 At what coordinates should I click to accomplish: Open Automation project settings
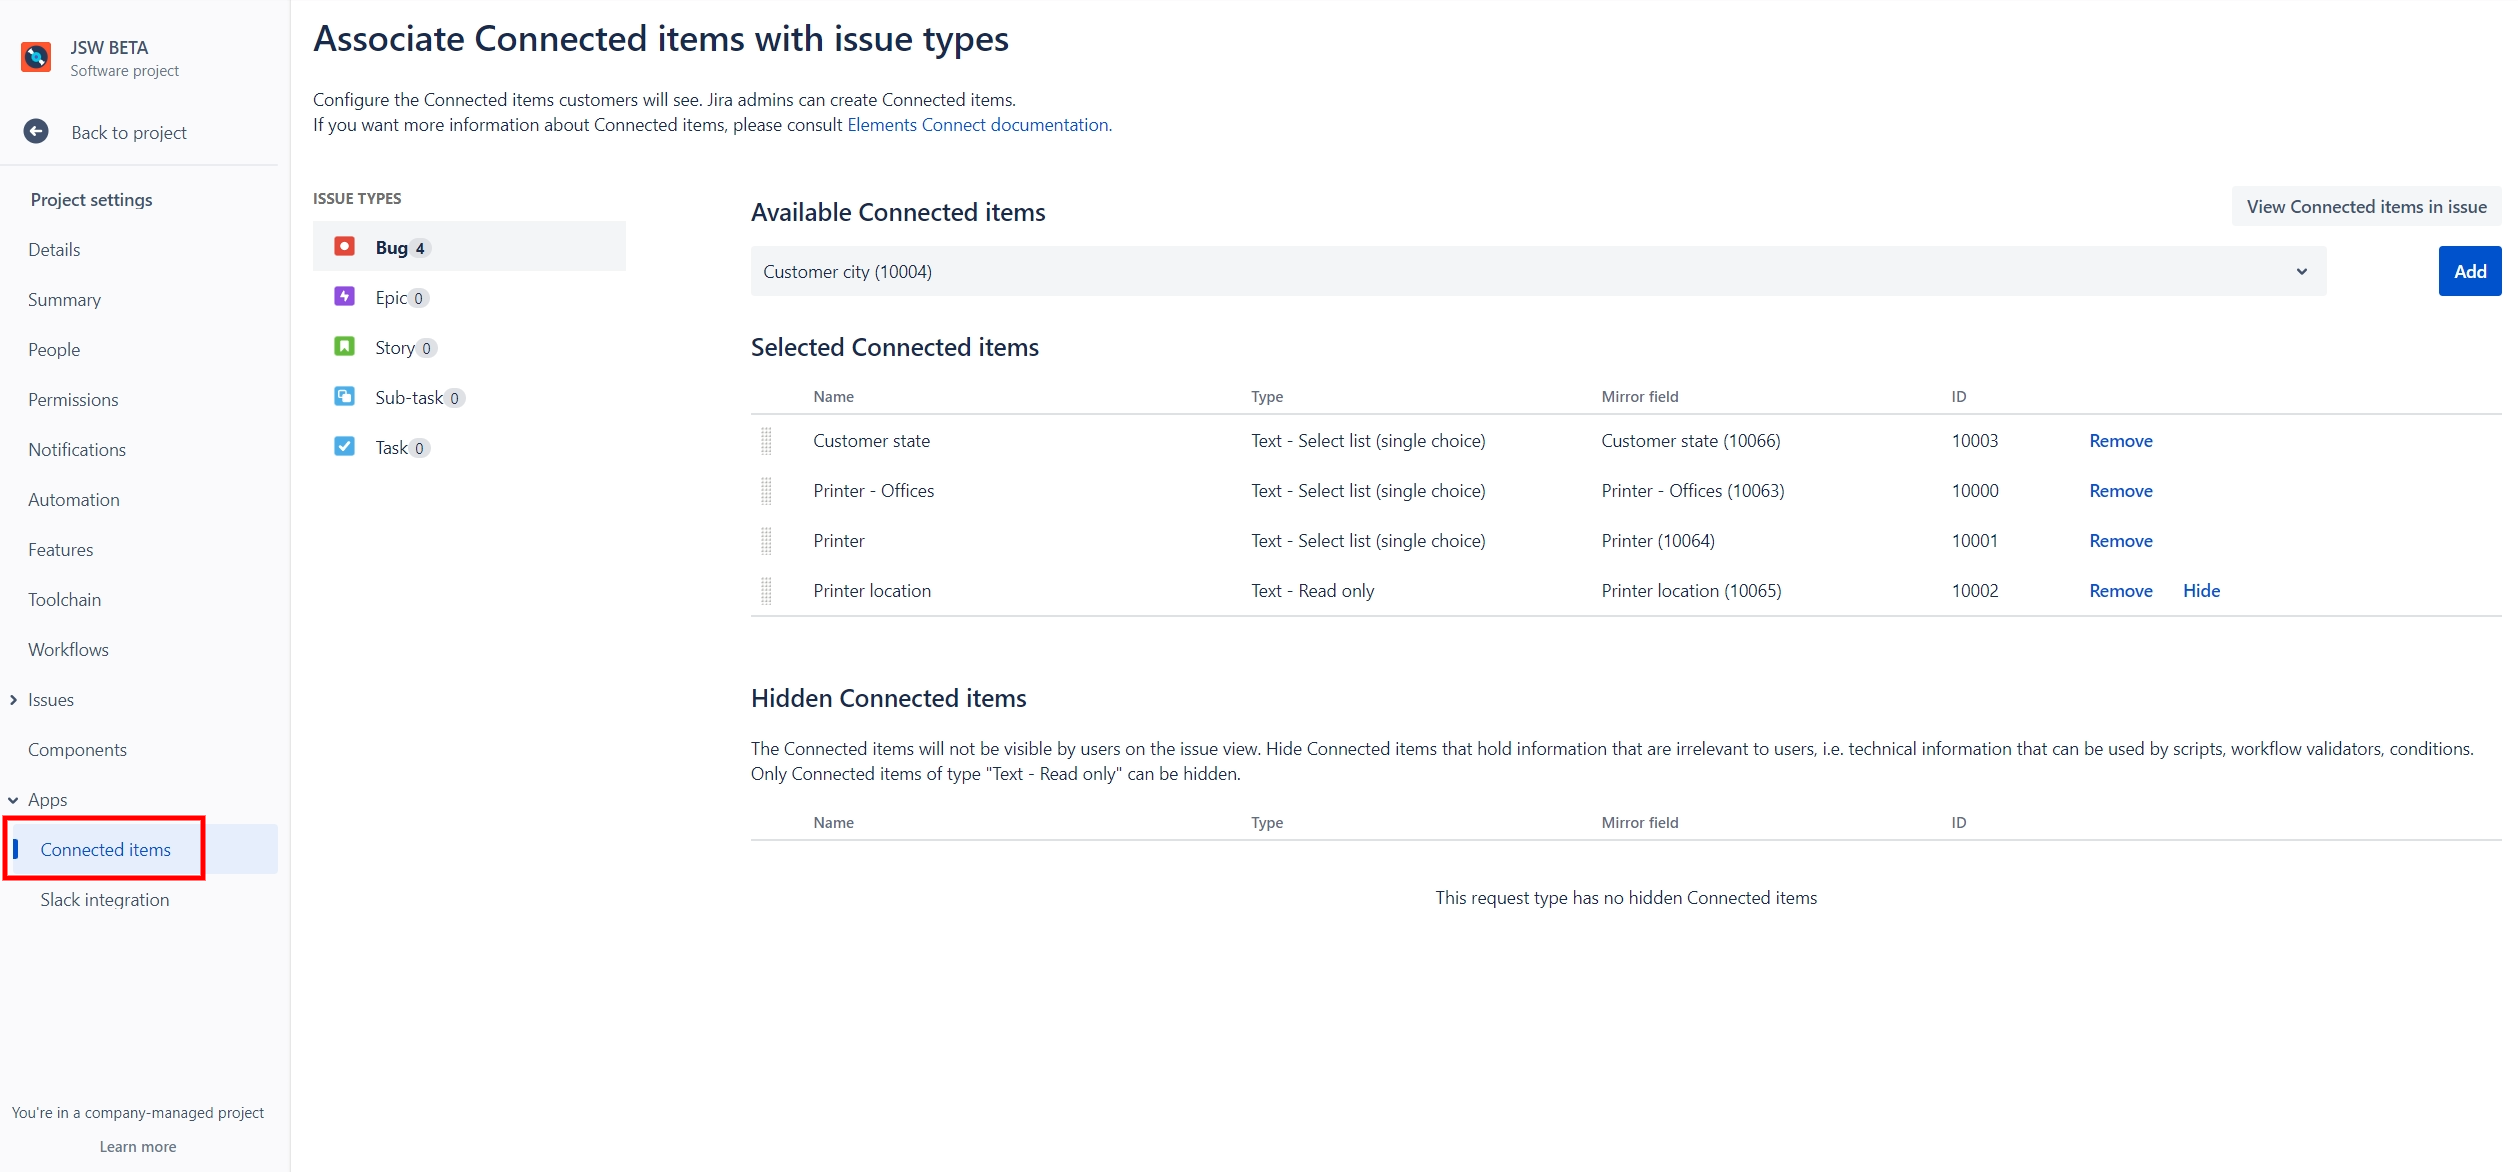click(73, 500)
